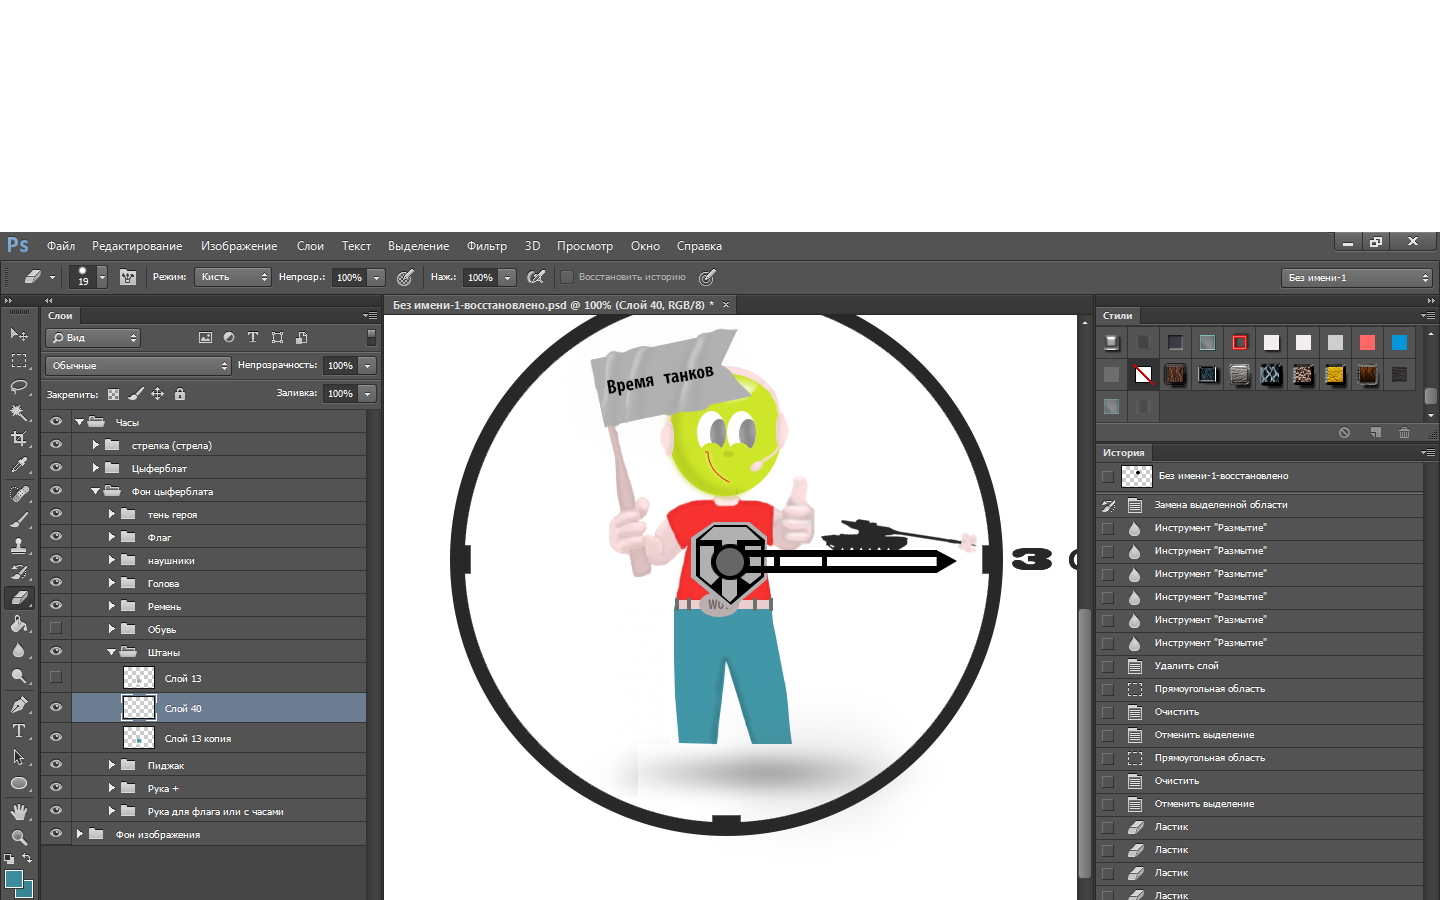Open the Фильтр menu
Image resolution: width=1440 pixels, height=900 pixels.
click(x=487, y=246)
